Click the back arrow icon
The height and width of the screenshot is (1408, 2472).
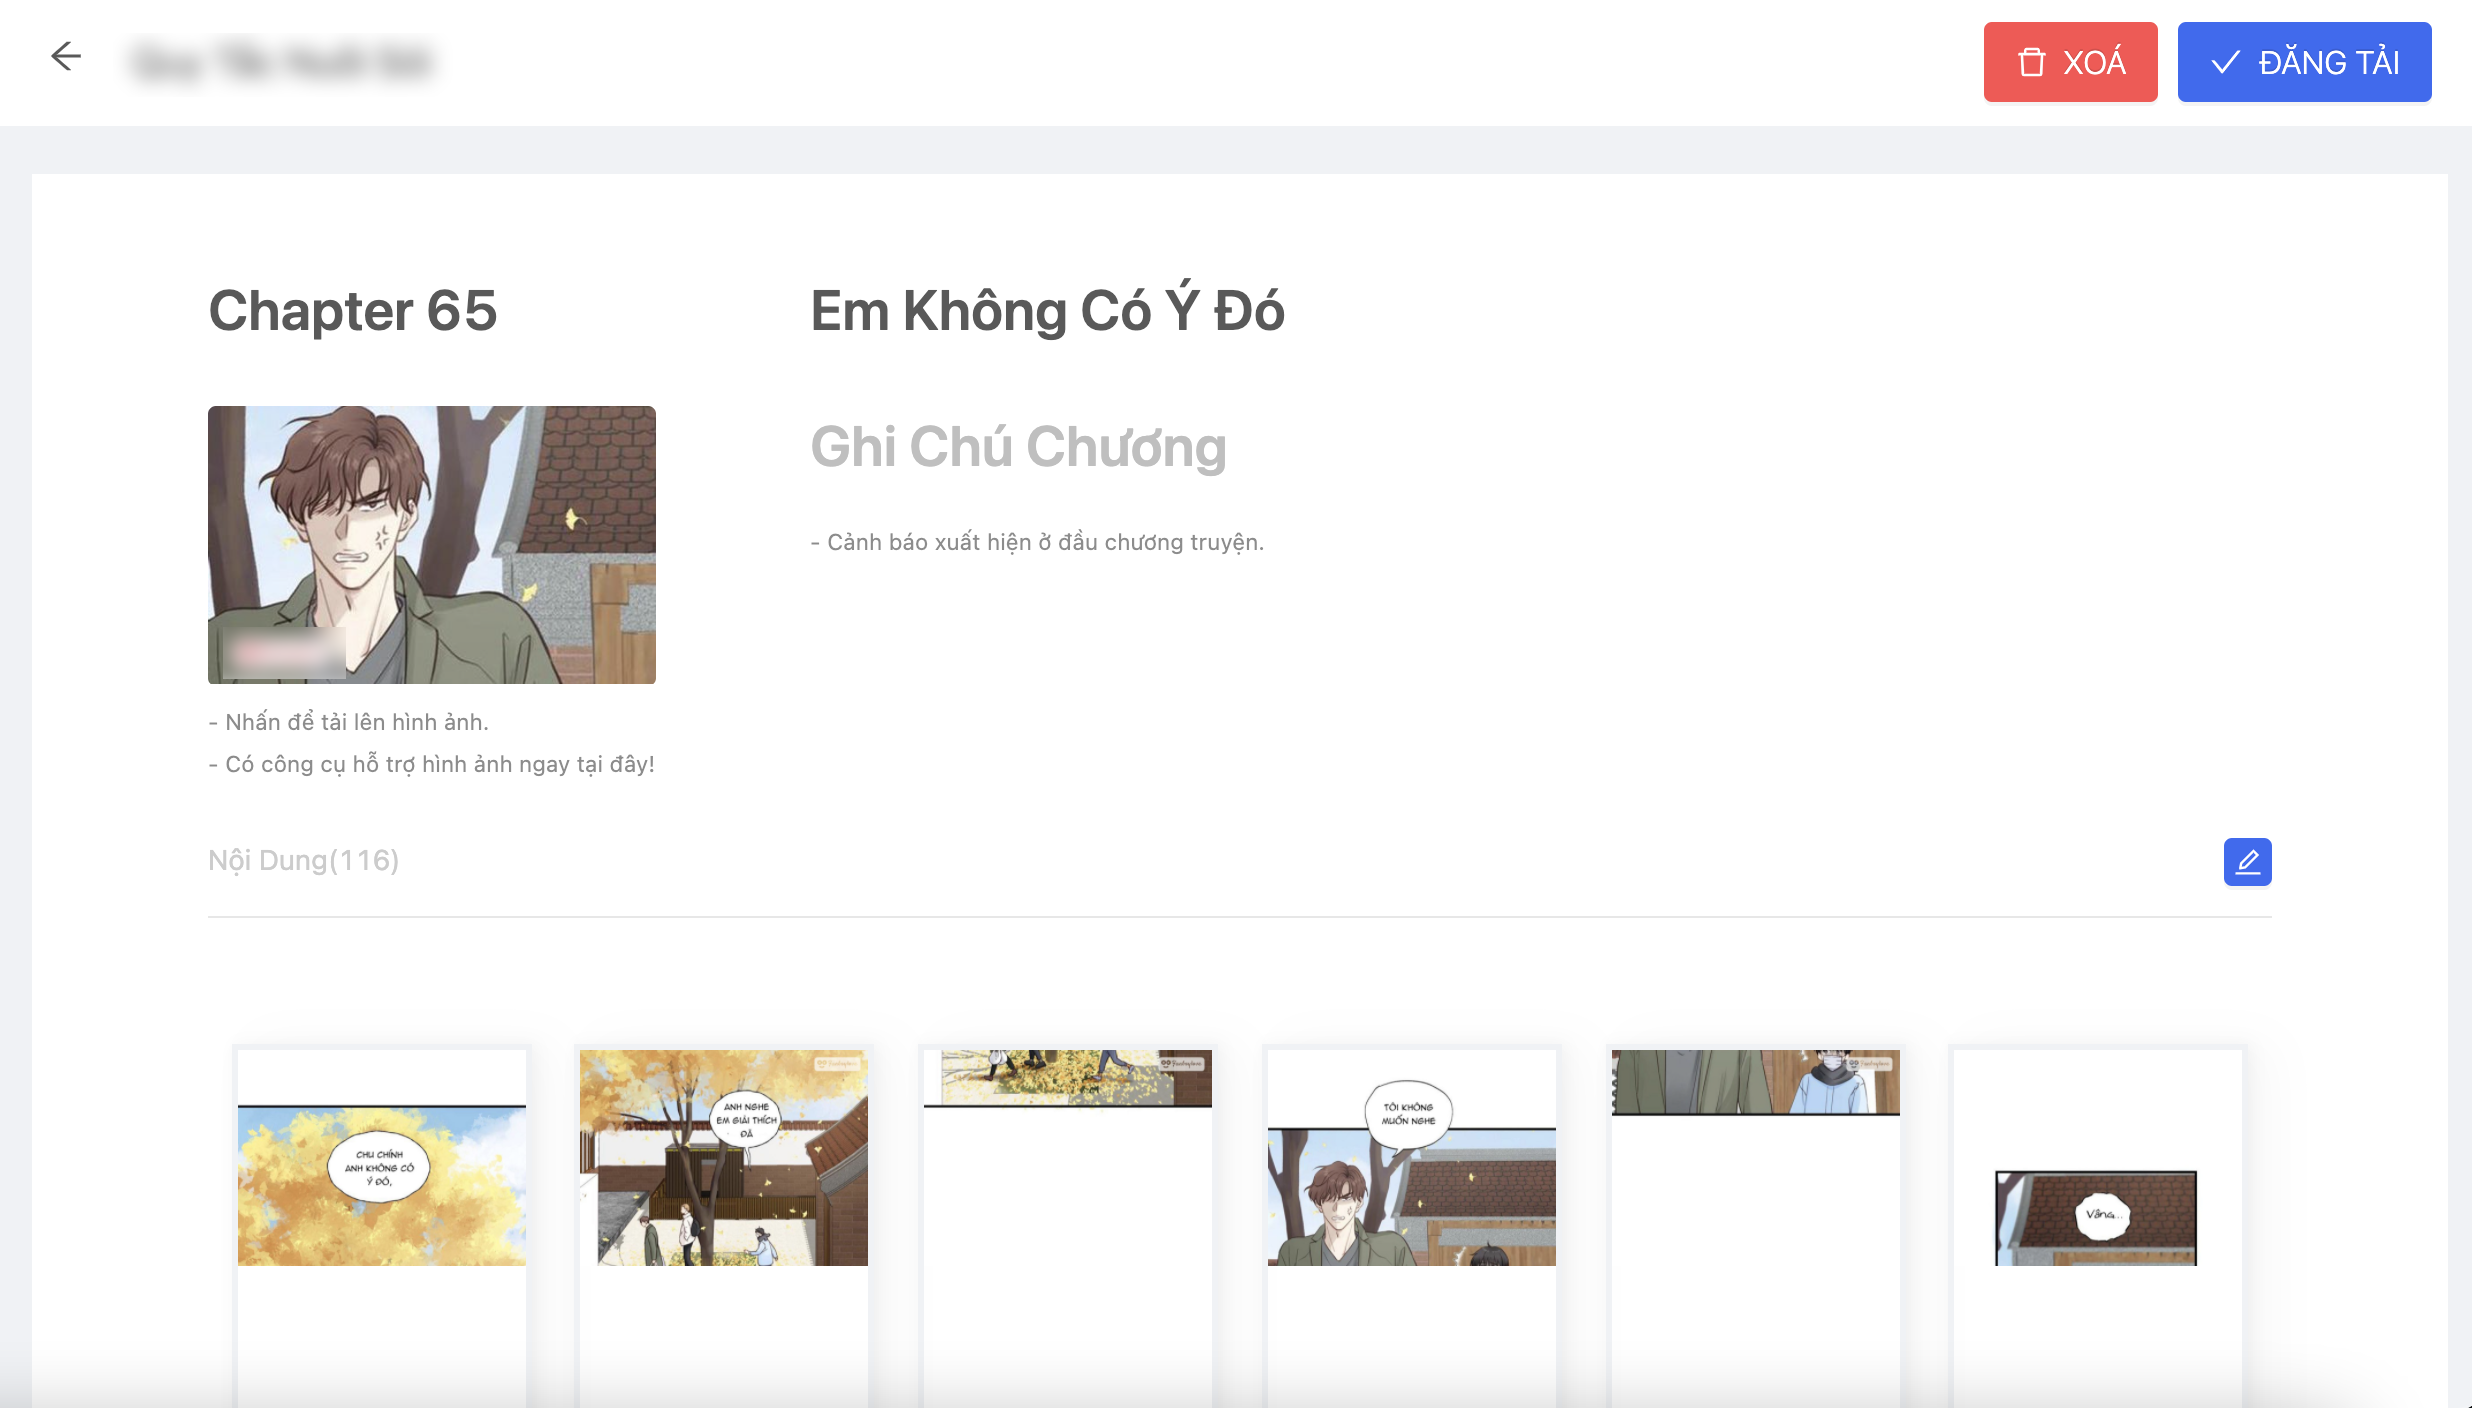(66, 56)
